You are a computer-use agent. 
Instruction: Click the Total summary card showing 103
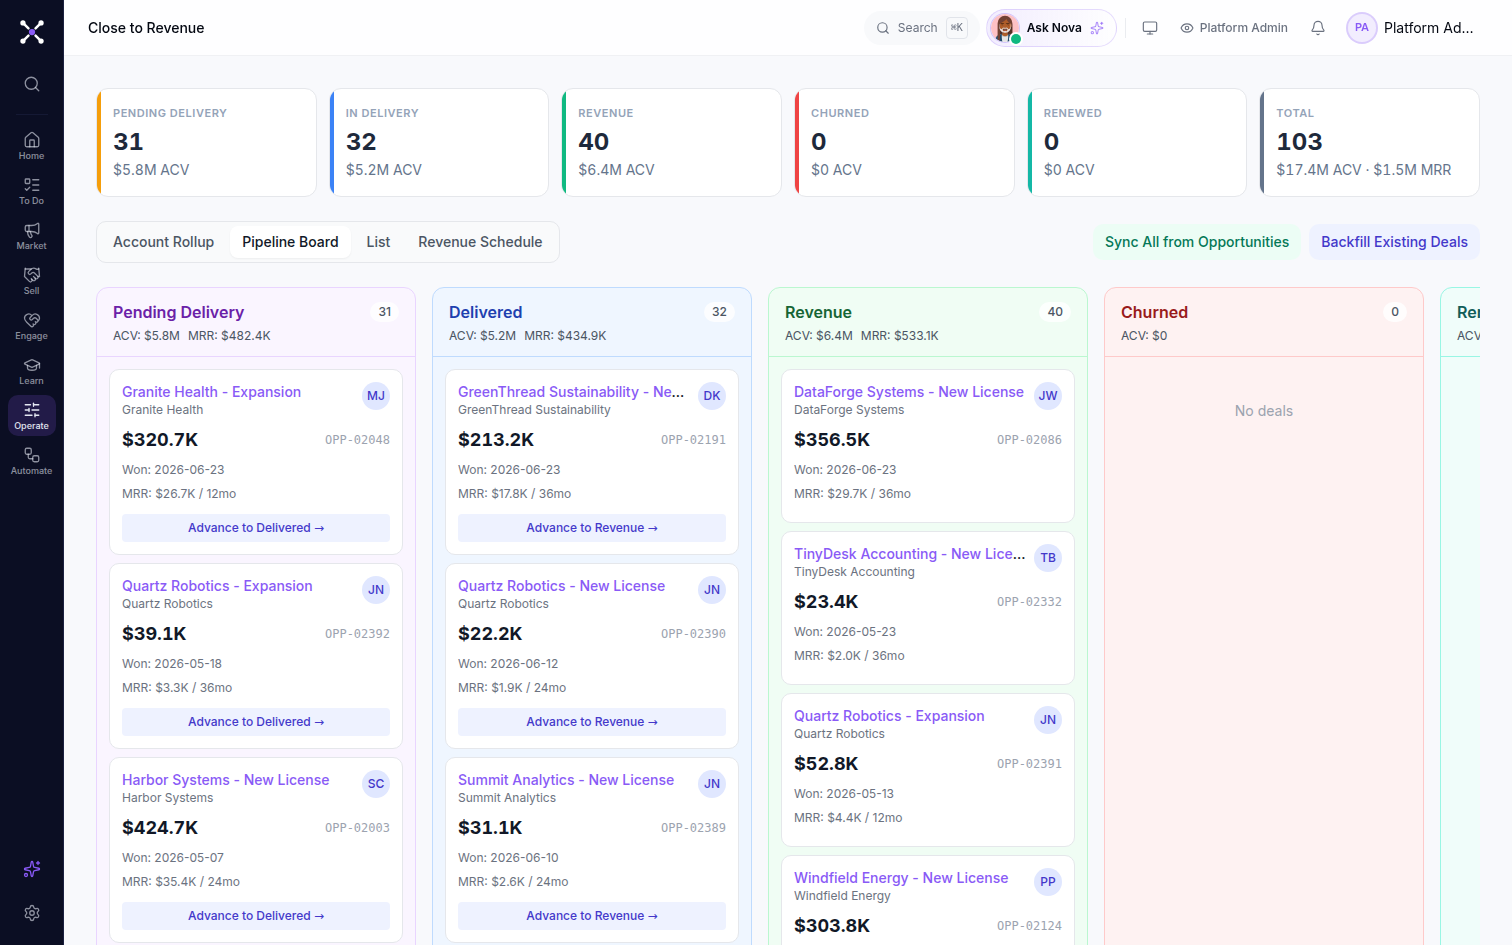1370,142
